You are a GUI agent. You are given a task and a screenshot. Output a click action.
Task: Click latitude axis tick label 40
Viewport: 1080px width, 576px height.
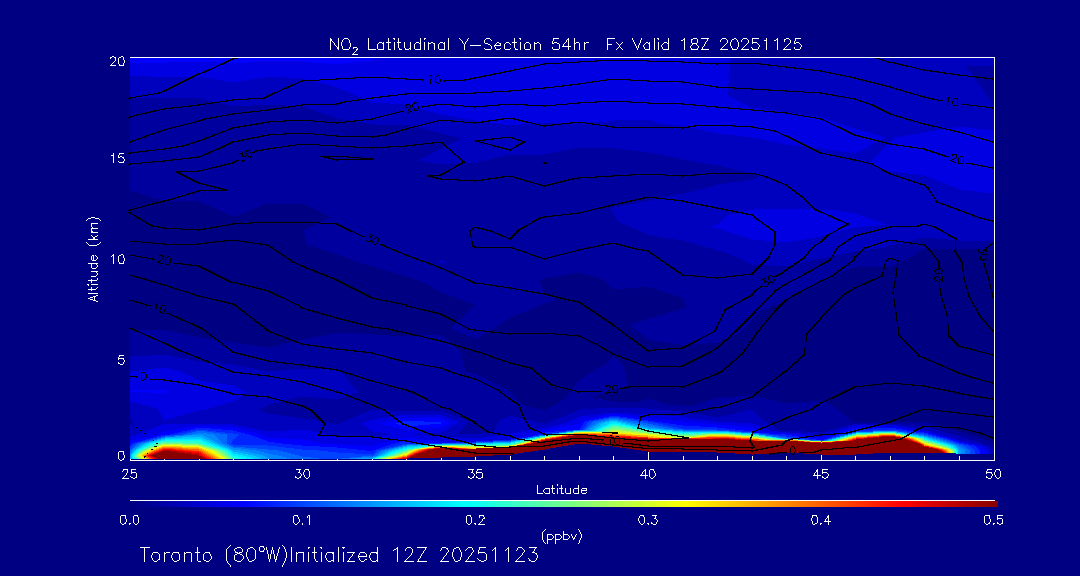tap(647, 474)
